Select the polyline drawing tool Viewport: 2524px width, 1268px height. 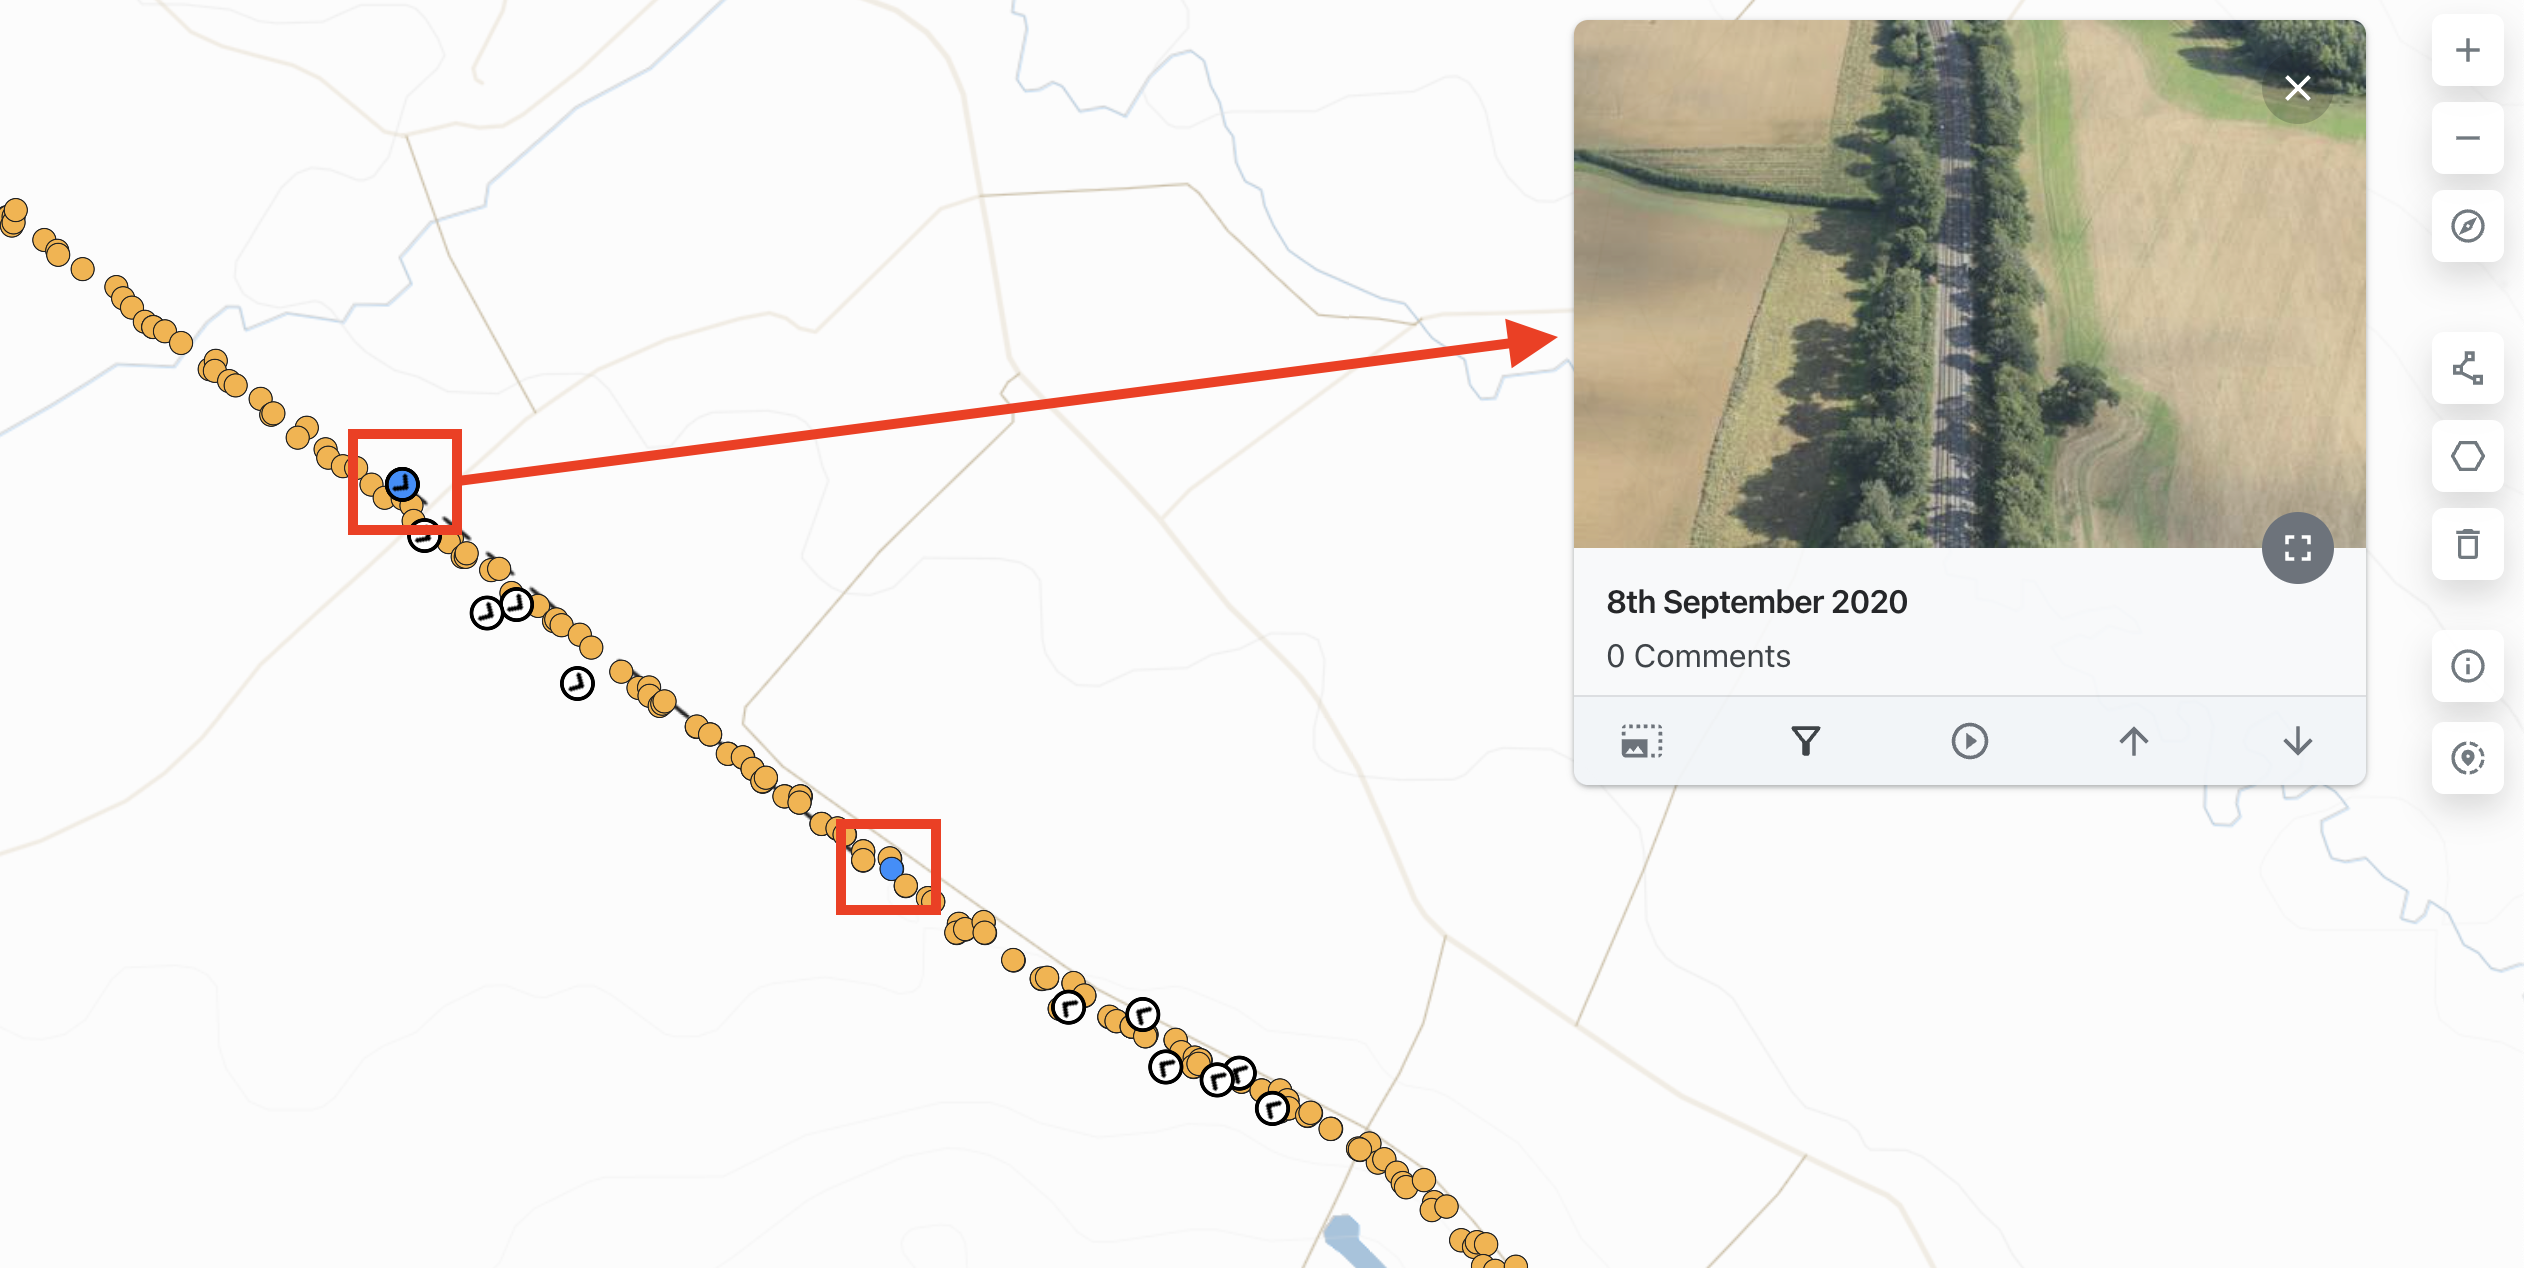point(2467,368)
